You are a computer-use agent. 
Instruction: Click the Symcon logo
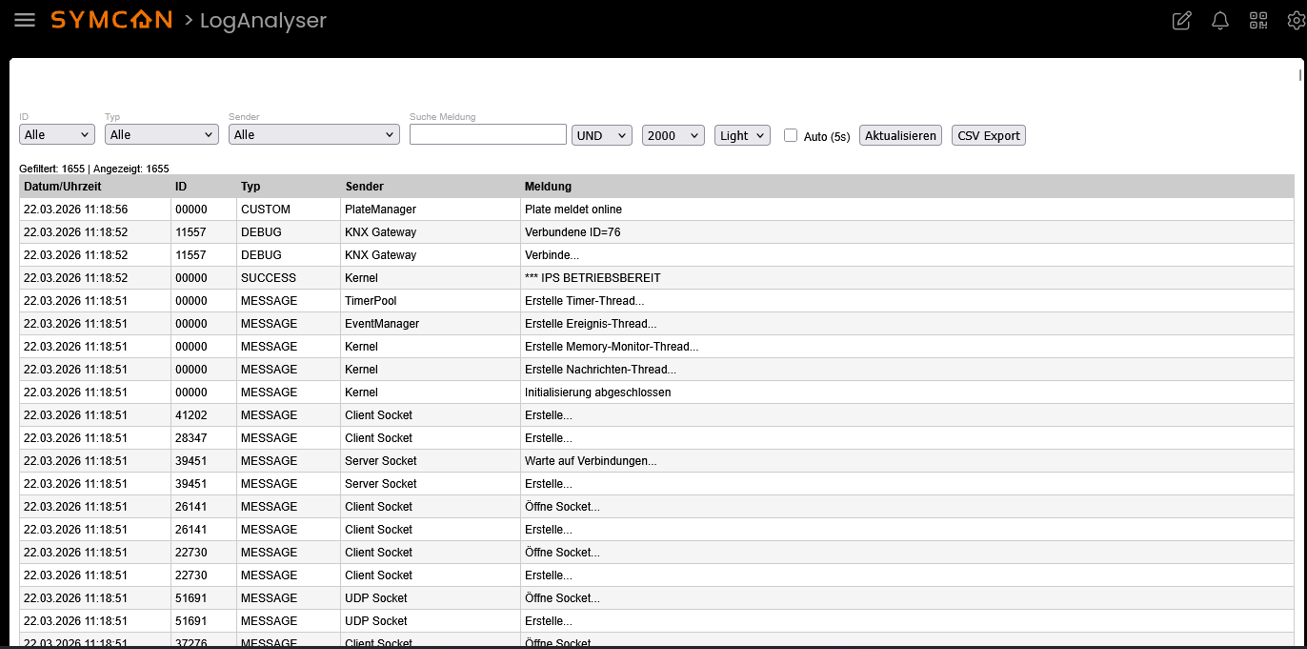point(111,20)
